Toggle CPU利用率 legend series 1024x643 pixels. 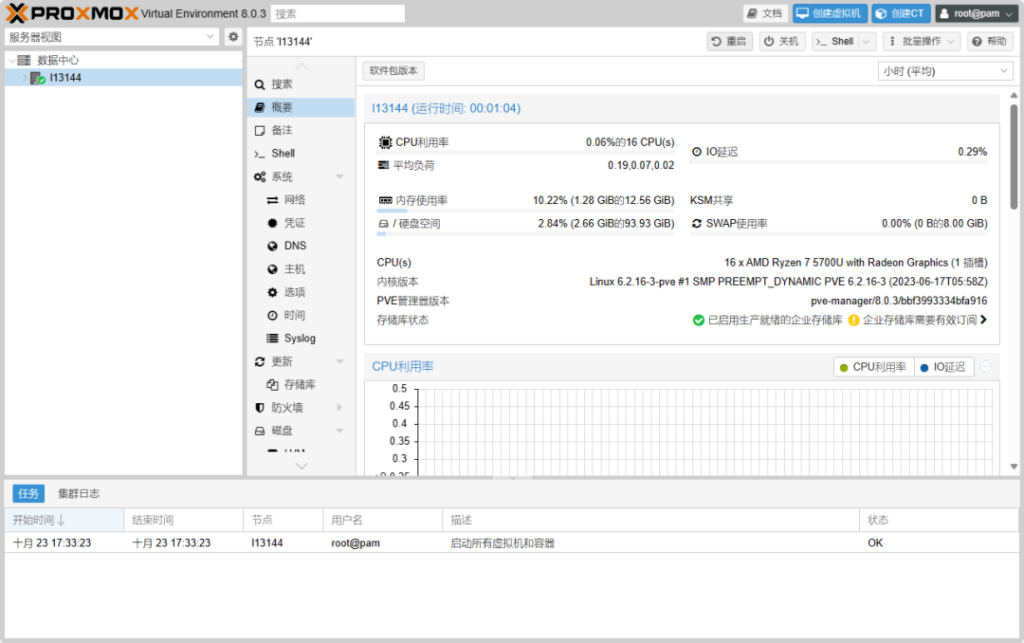[x=873, y=367]
